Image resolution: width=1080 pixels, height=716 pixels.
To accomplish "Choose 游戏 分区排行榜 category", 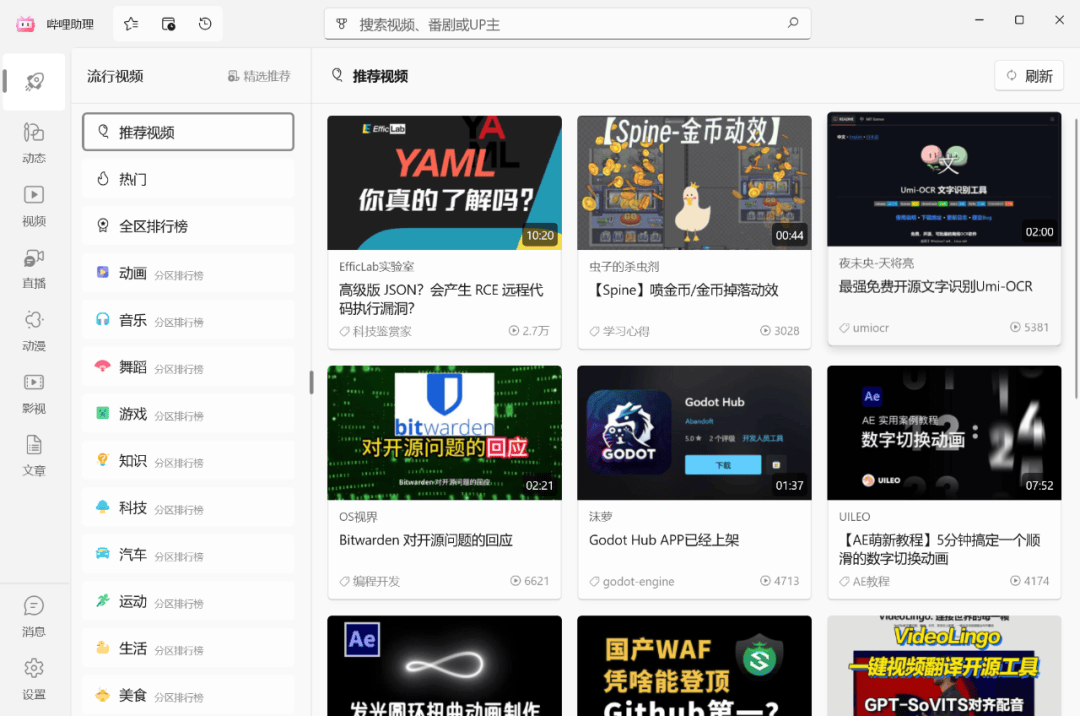I will (188, 414).
